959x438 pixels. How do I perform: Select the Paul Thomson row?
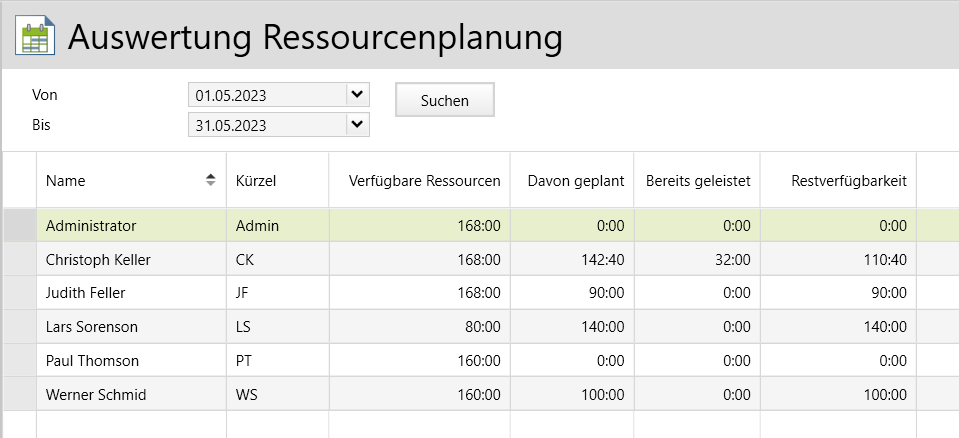click(x=92, y=361)
